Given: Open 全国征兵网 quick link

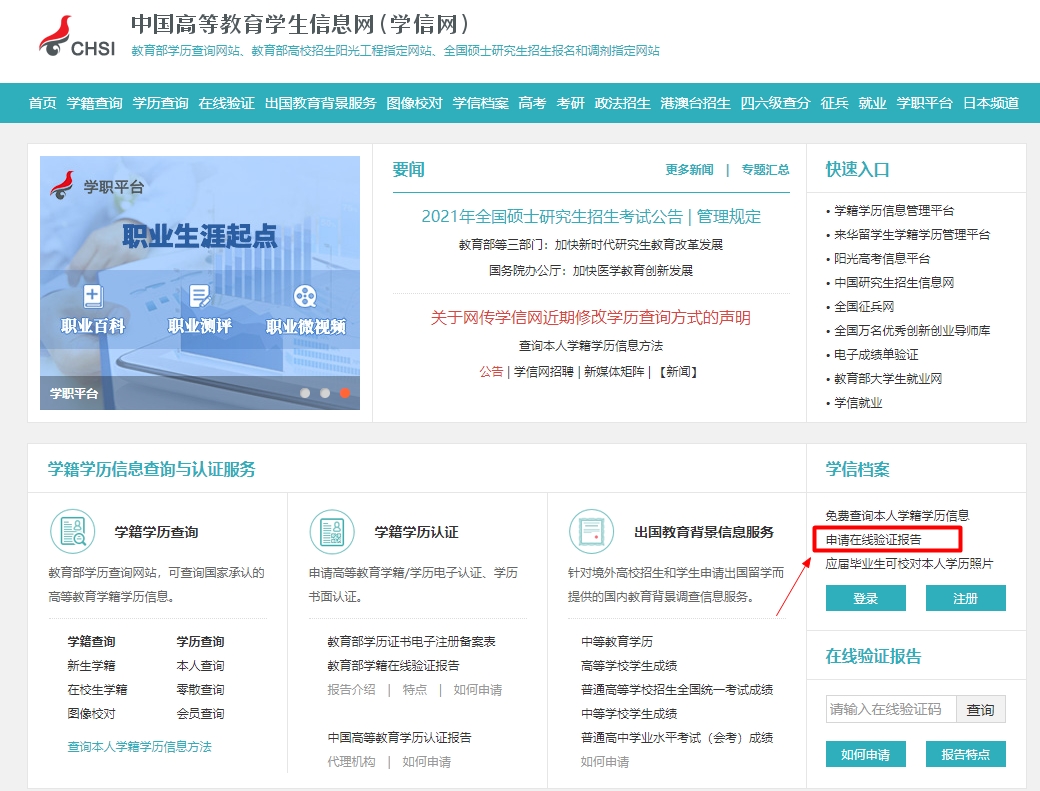Looking at the screenshot, I should pos(864,307).
